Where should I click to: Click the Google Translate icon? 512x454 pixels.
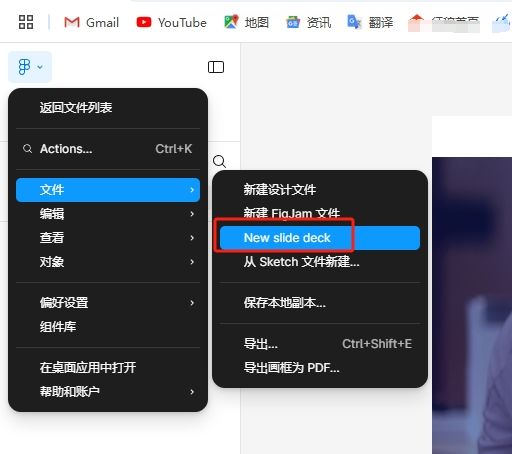[x=354, y=22]
